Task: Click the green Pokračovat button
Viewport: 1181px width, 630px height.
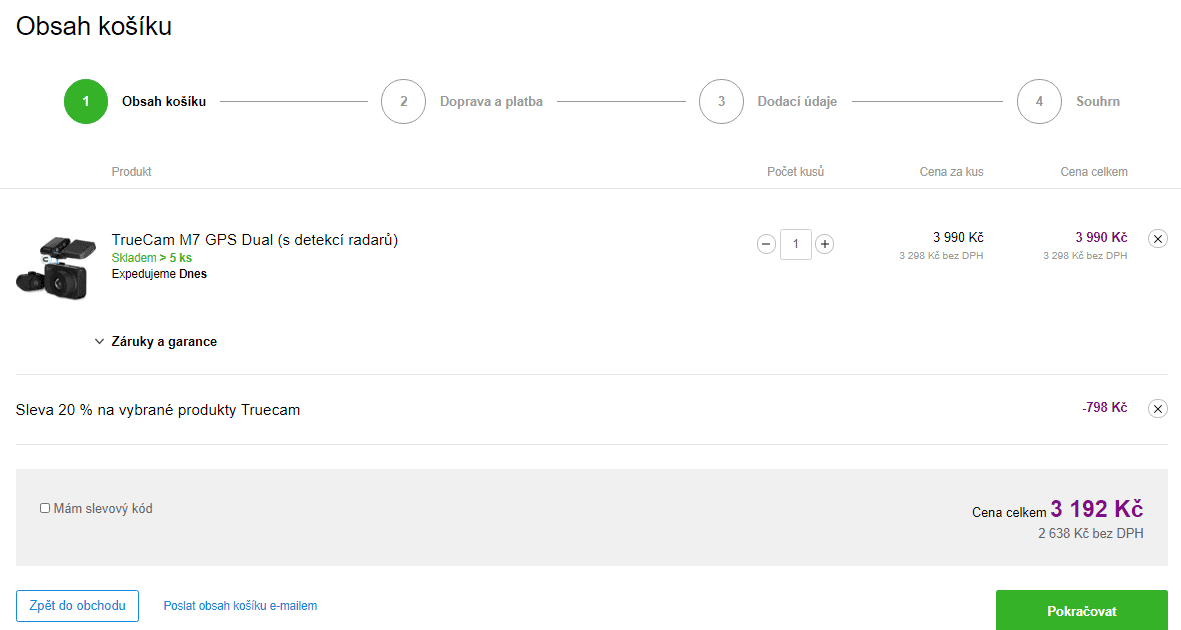Action: [1082, 610]
